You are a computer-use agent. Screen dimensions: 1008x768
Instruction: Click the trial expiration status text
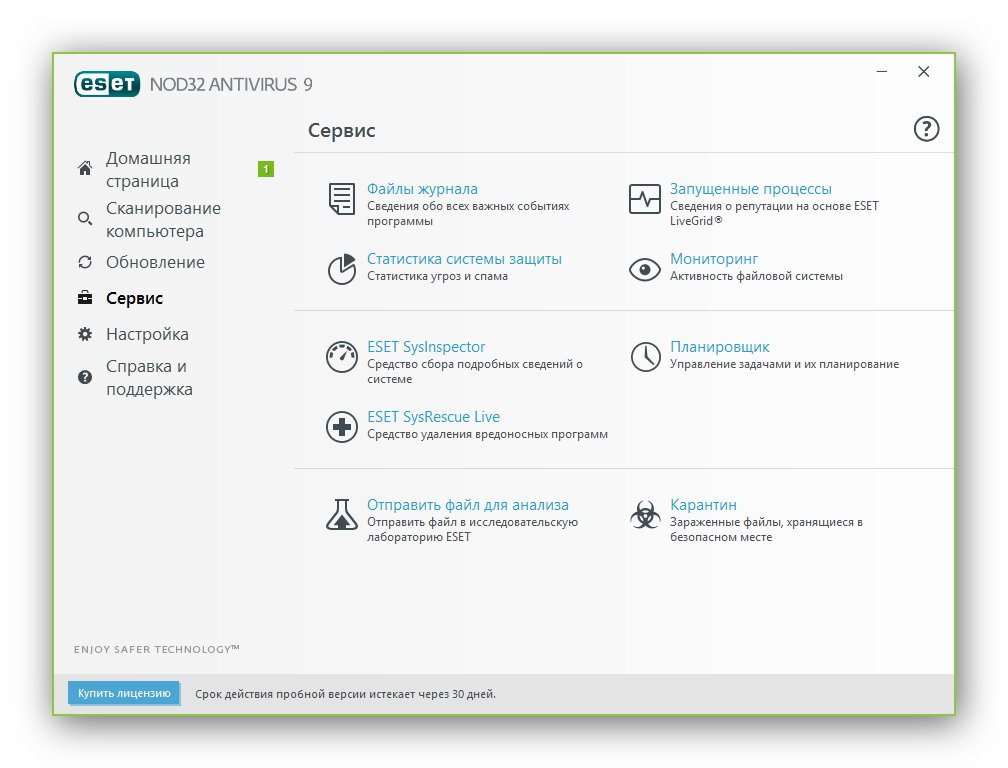click(345, 694)
